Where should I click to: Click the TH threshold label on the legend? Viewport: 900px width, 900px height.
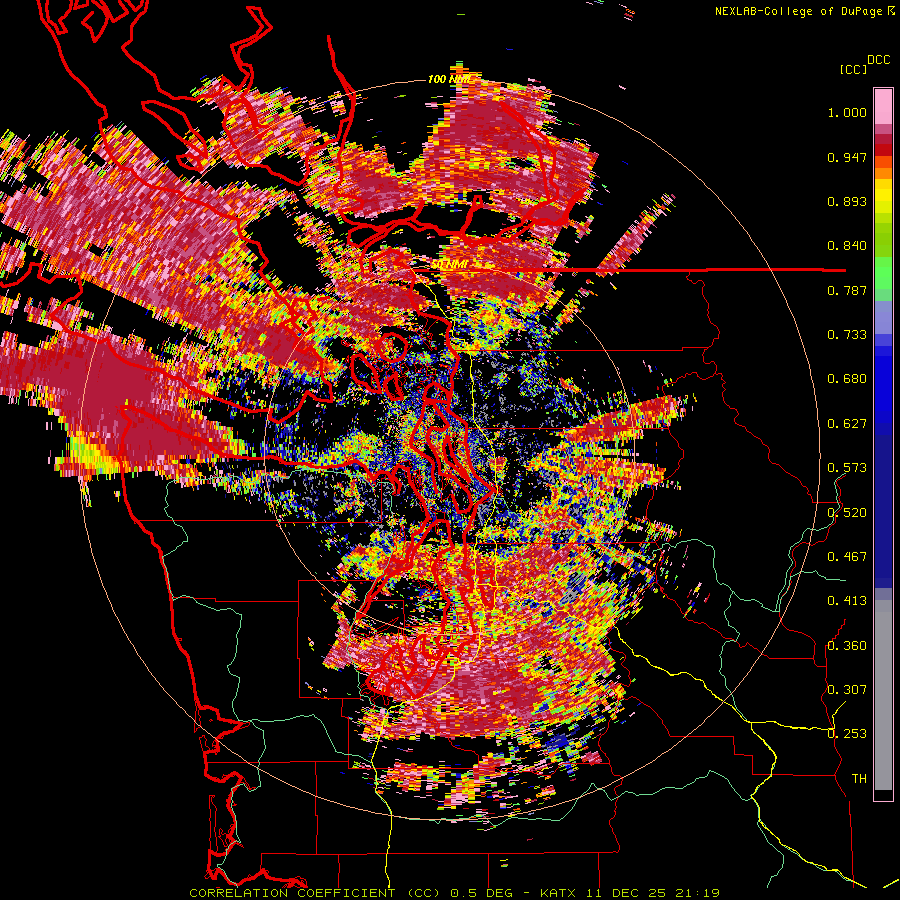point(859,778)
